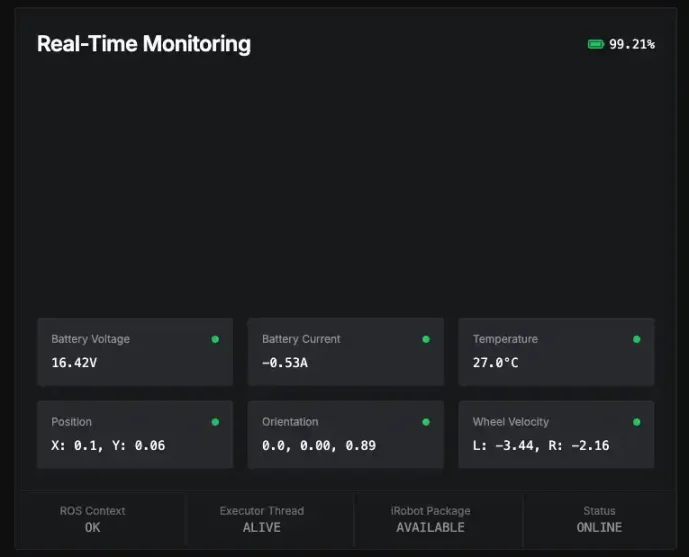Click the ROS Context OK indicator
Viewport: 689px width, 557px height.
[93, 527]
